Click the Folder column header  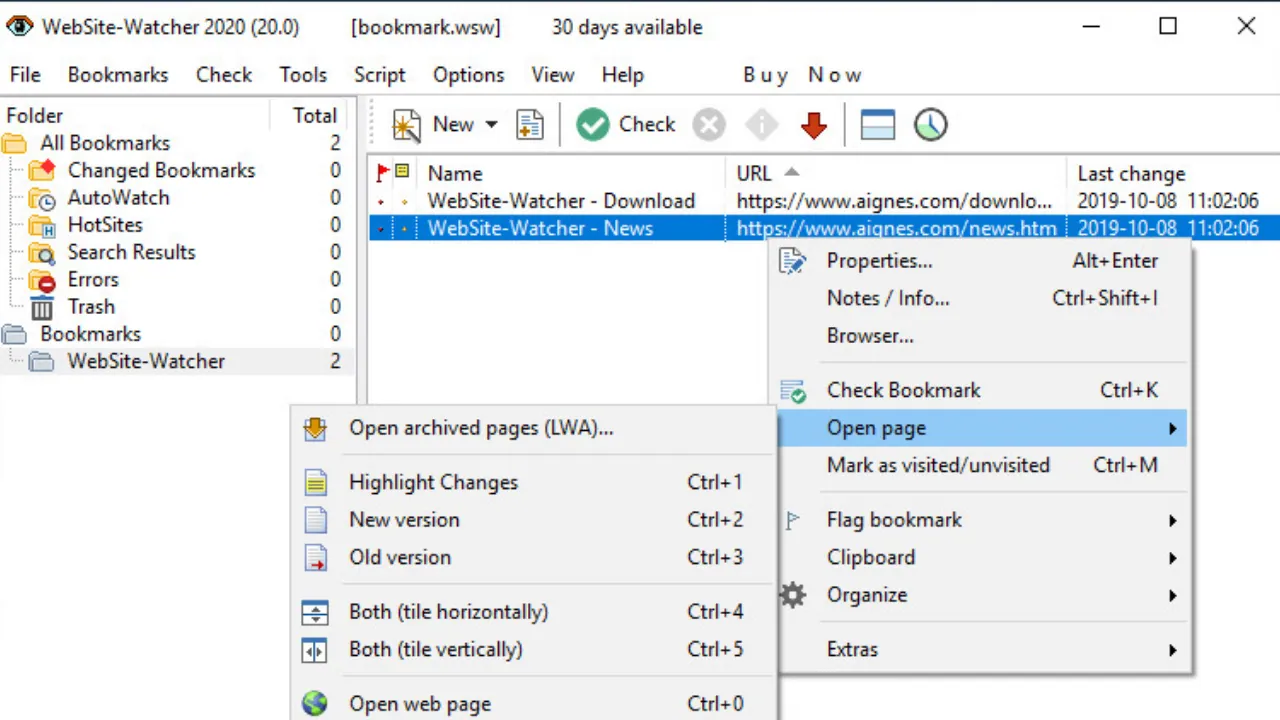[x=135, y=115]
